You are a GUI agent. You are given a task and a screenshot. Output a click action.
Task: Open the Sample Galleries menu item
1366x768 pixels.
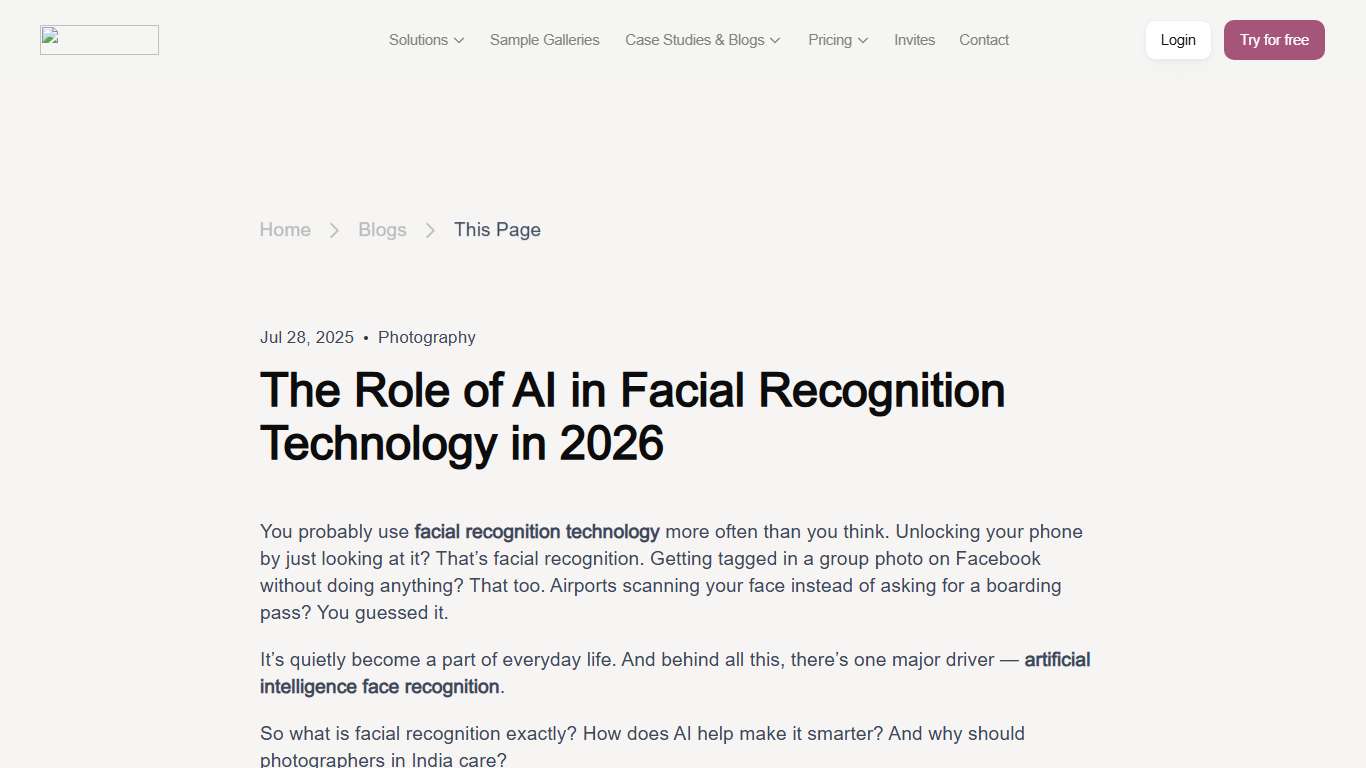(x=544, y=40)
